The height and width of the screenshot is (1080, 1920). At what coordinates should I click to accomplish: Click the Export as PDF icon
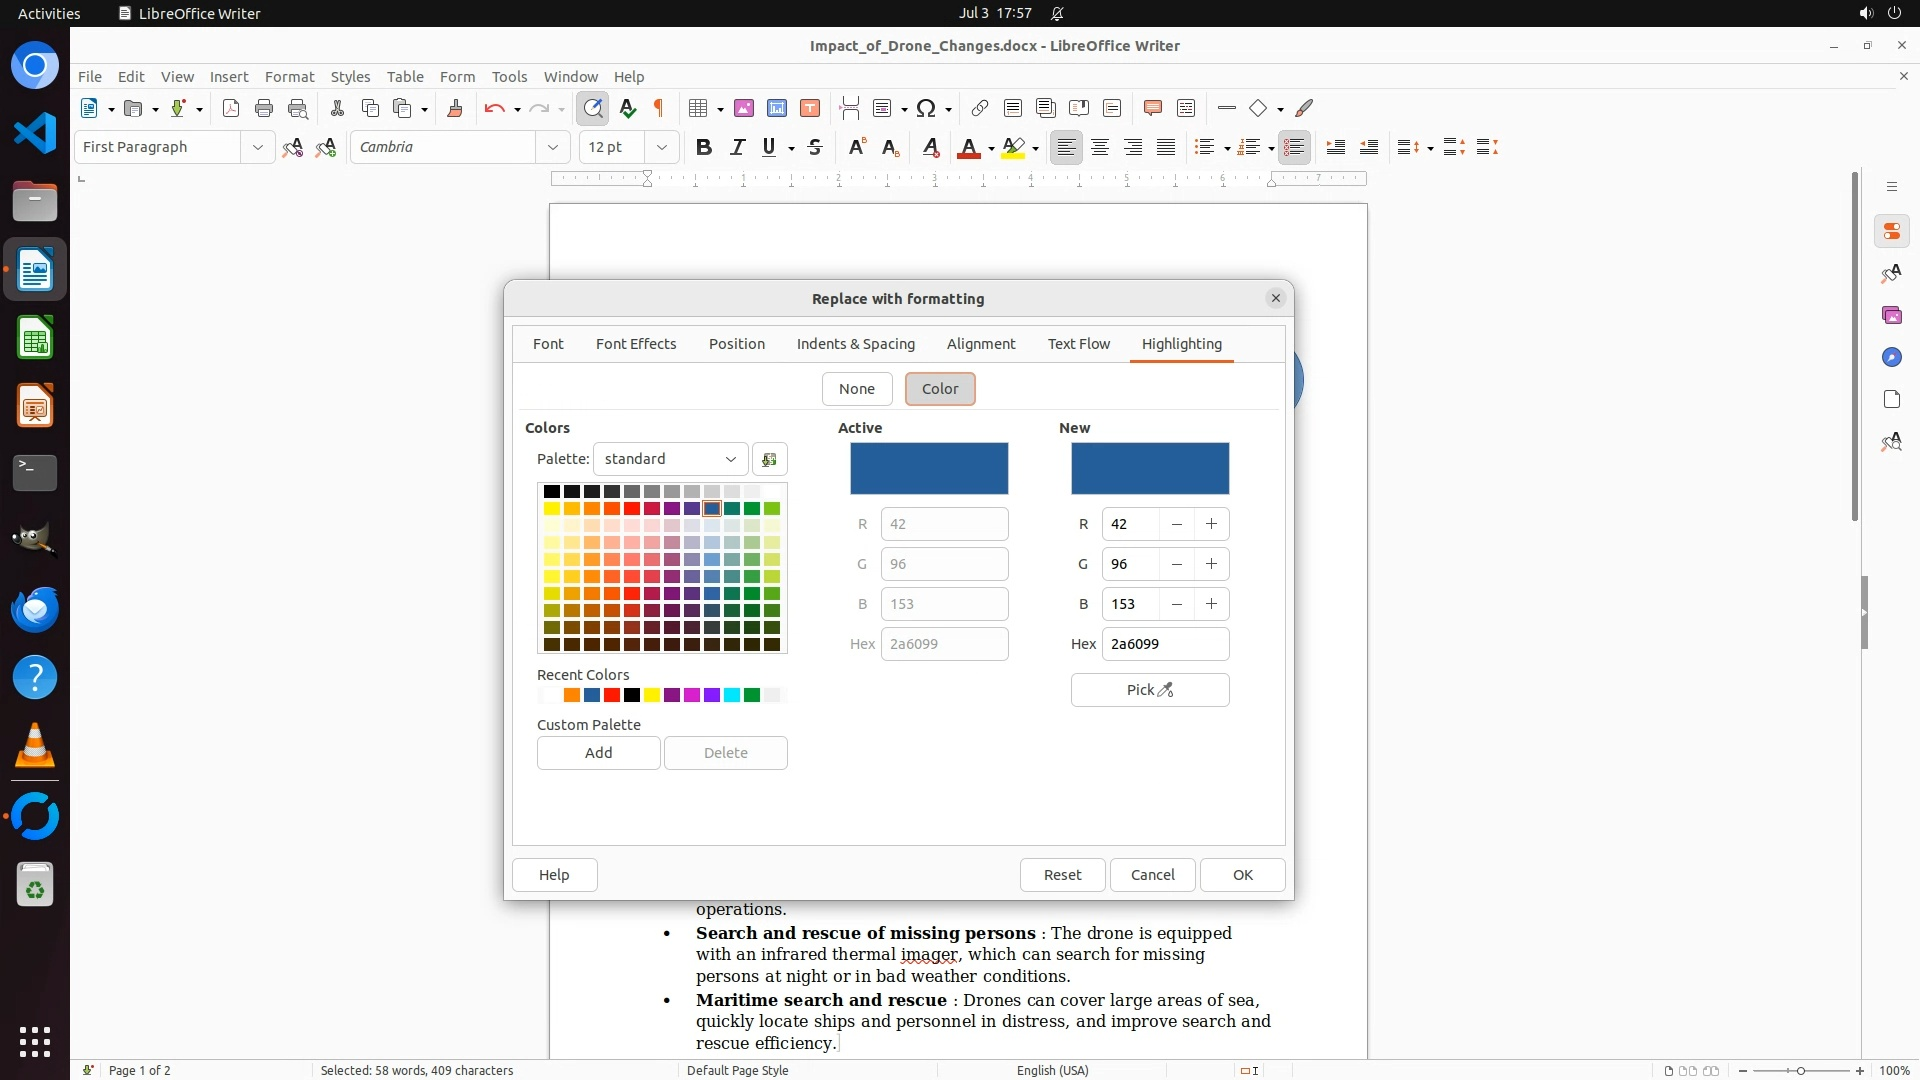click(231, 108)
